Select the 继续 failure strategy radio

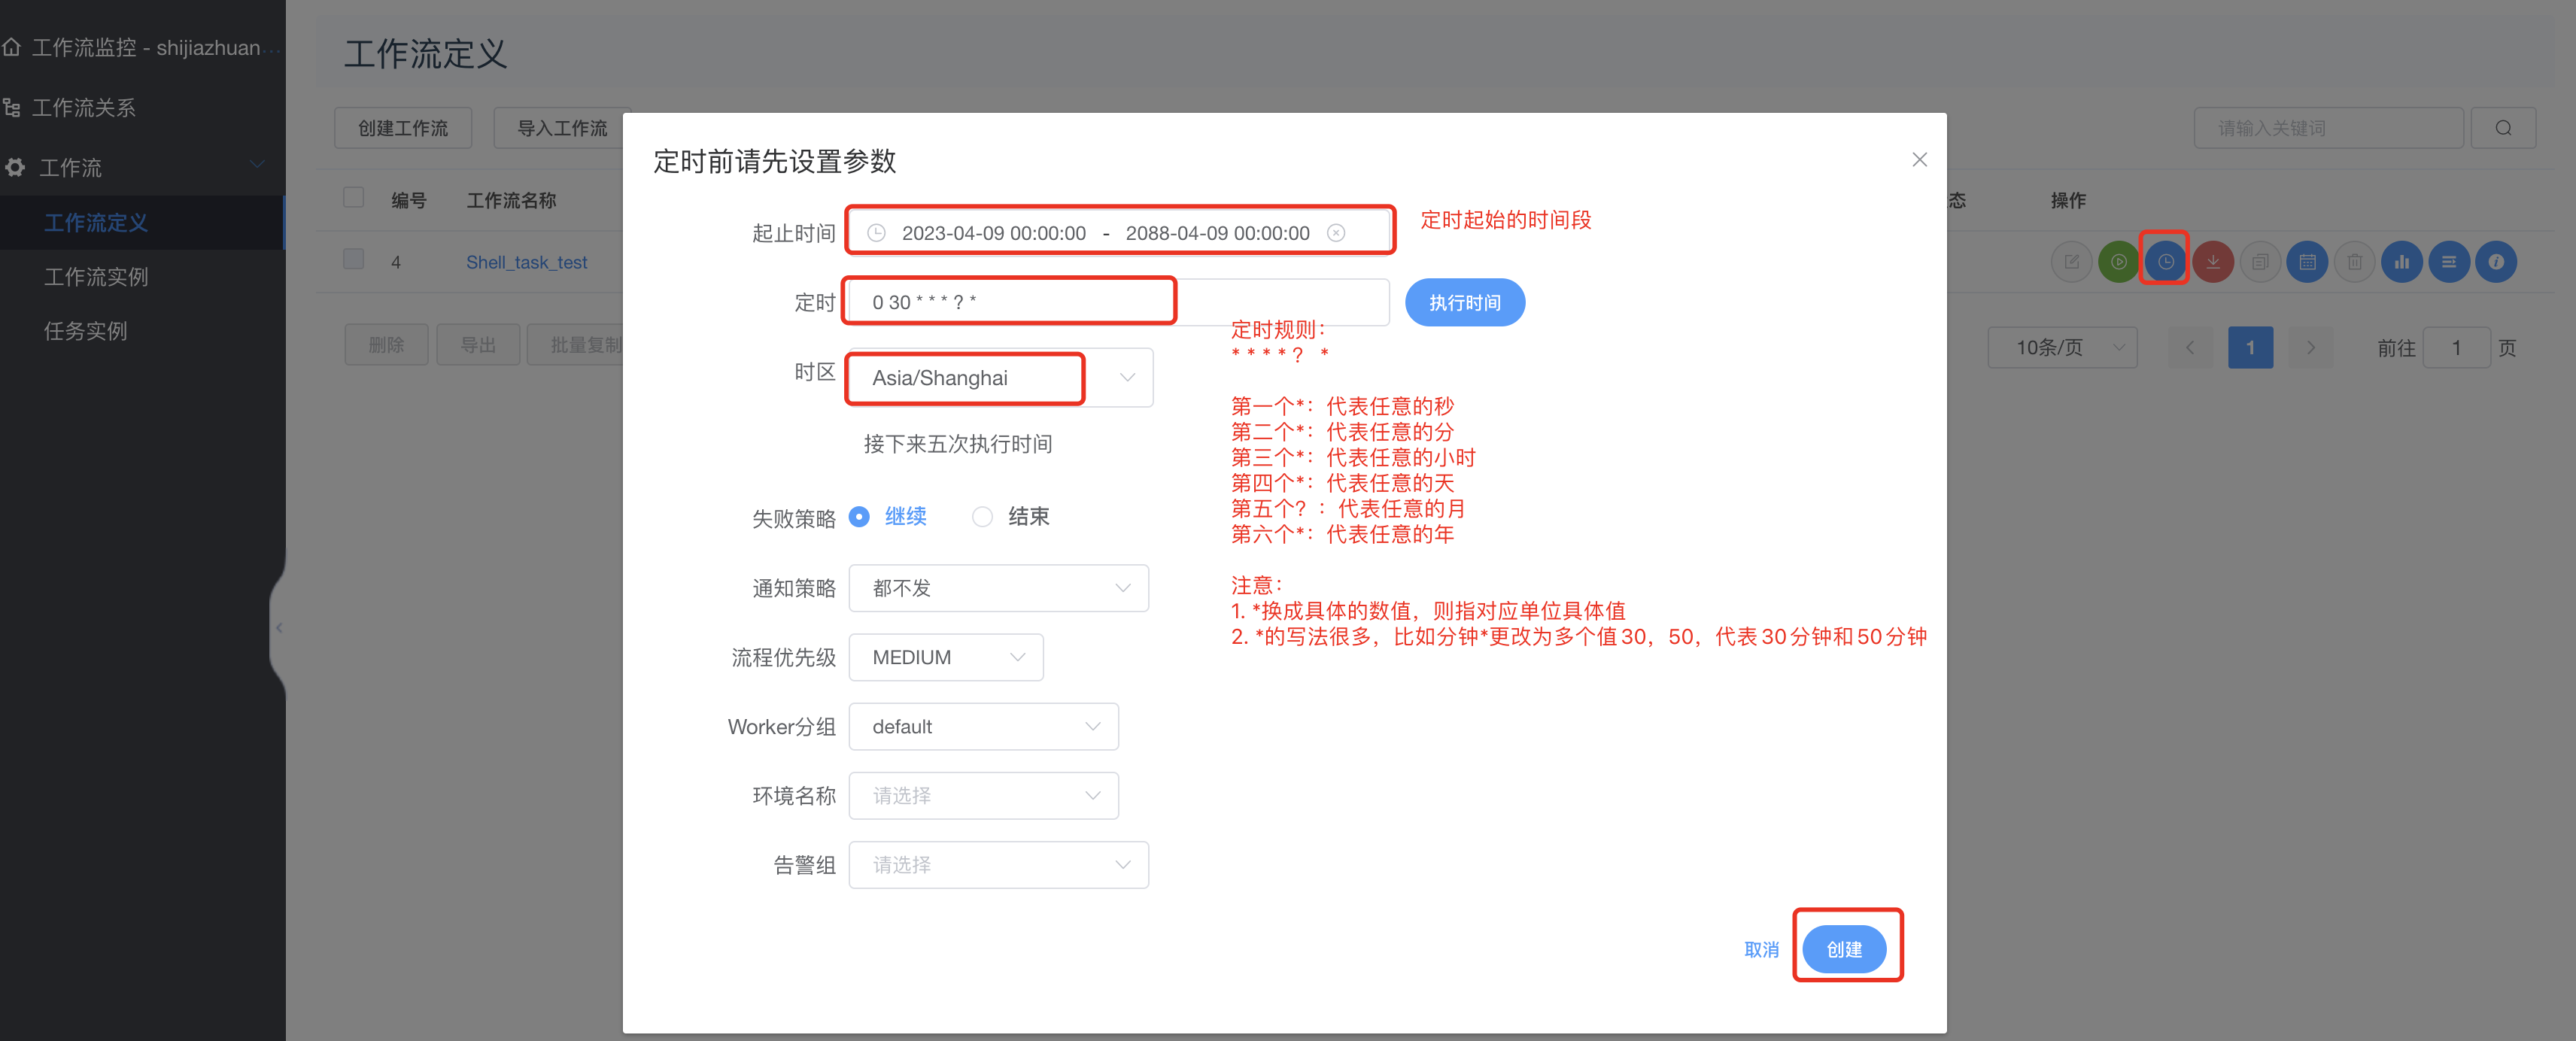tap(859, 517)
